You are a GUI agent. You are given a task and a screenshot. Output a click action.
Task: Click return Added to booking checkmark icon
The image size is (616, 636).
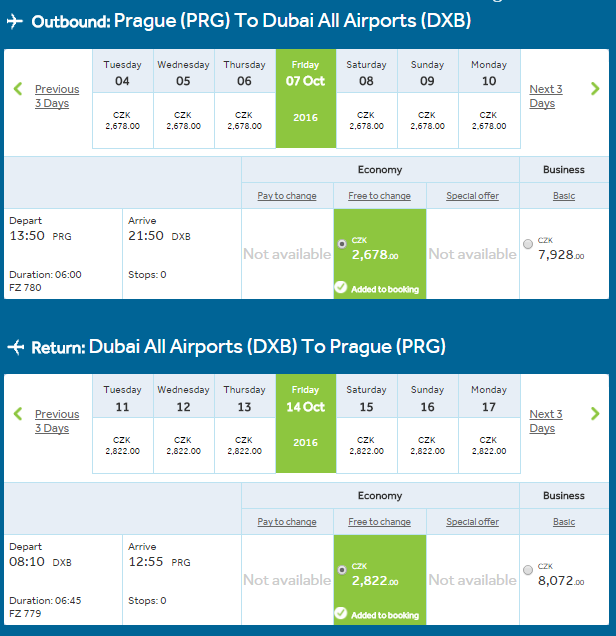(x=341, y=613)
